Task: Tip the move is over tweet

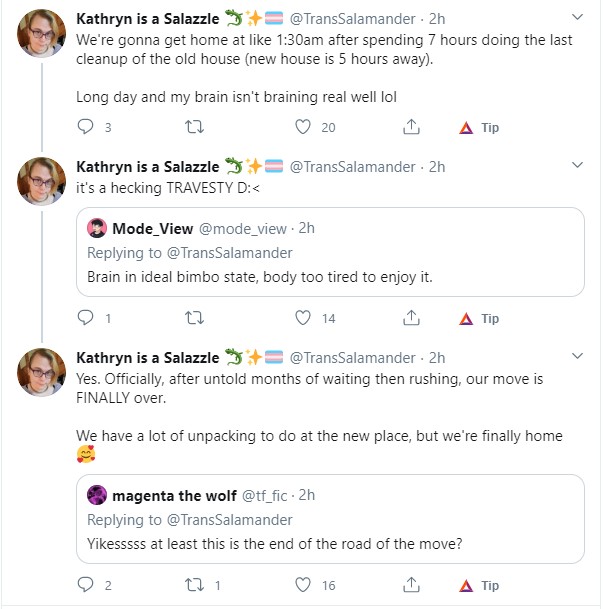Action: 479,585
